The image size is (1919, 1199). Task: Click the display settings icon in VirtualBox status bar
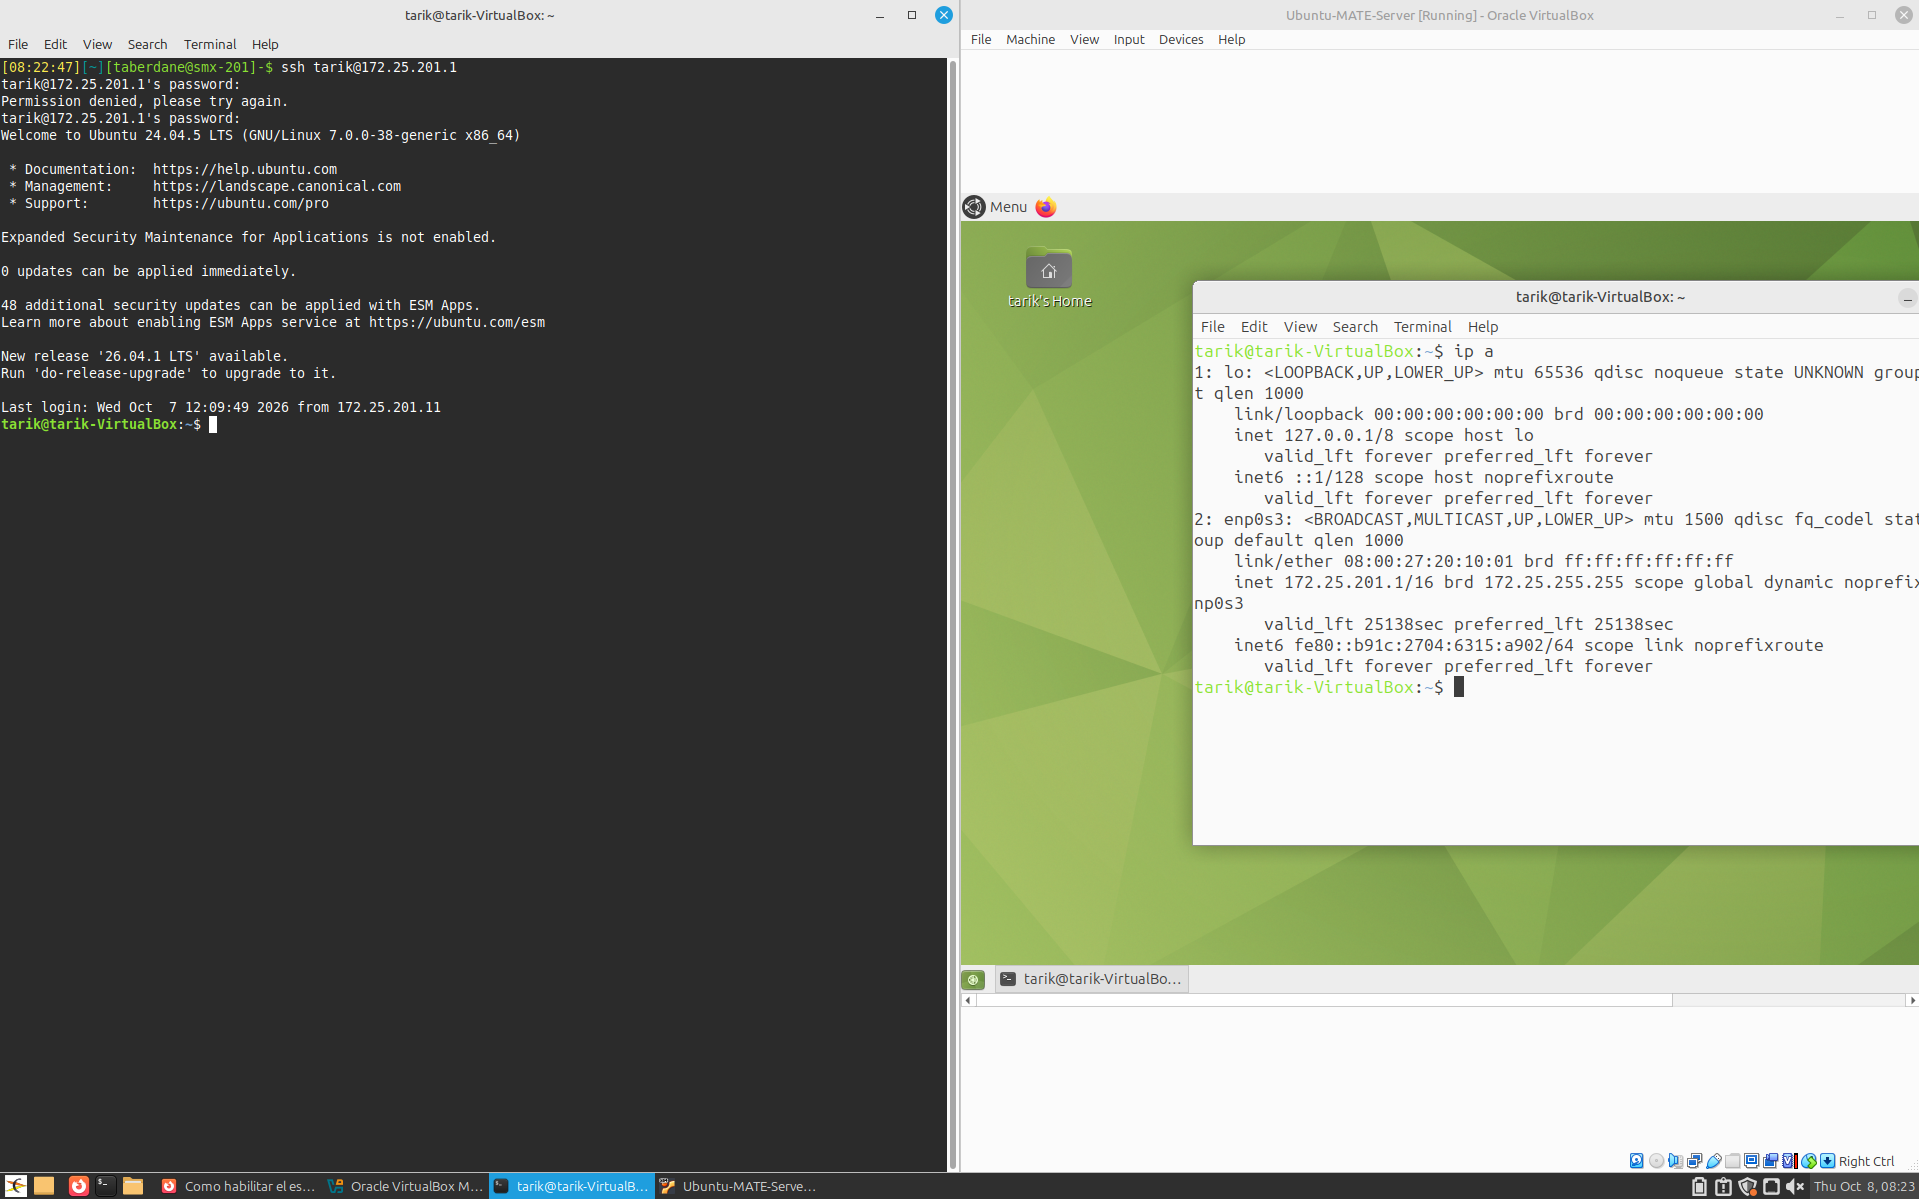tap(1752, 1161)
